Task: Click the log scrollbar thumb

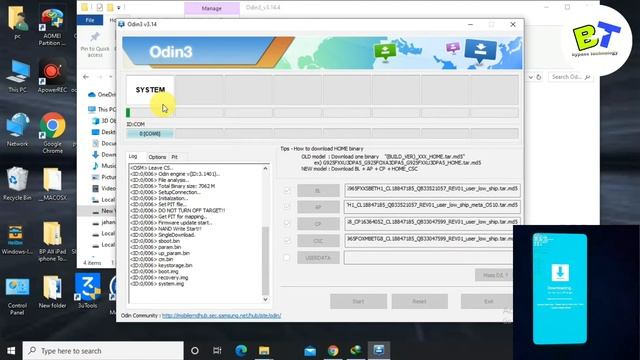Action: [x=265, y=260]
